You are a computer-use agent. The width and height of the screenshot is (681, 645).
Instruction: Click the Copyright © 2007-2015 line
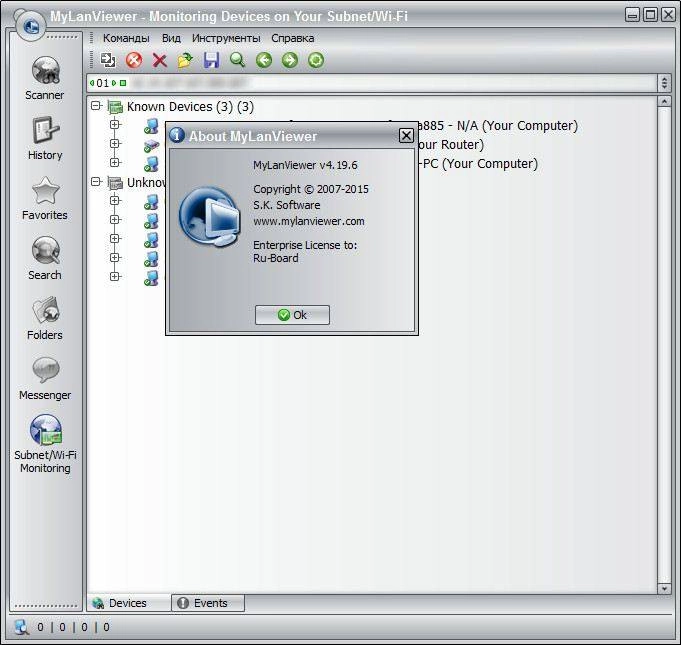tap(311, 189)
